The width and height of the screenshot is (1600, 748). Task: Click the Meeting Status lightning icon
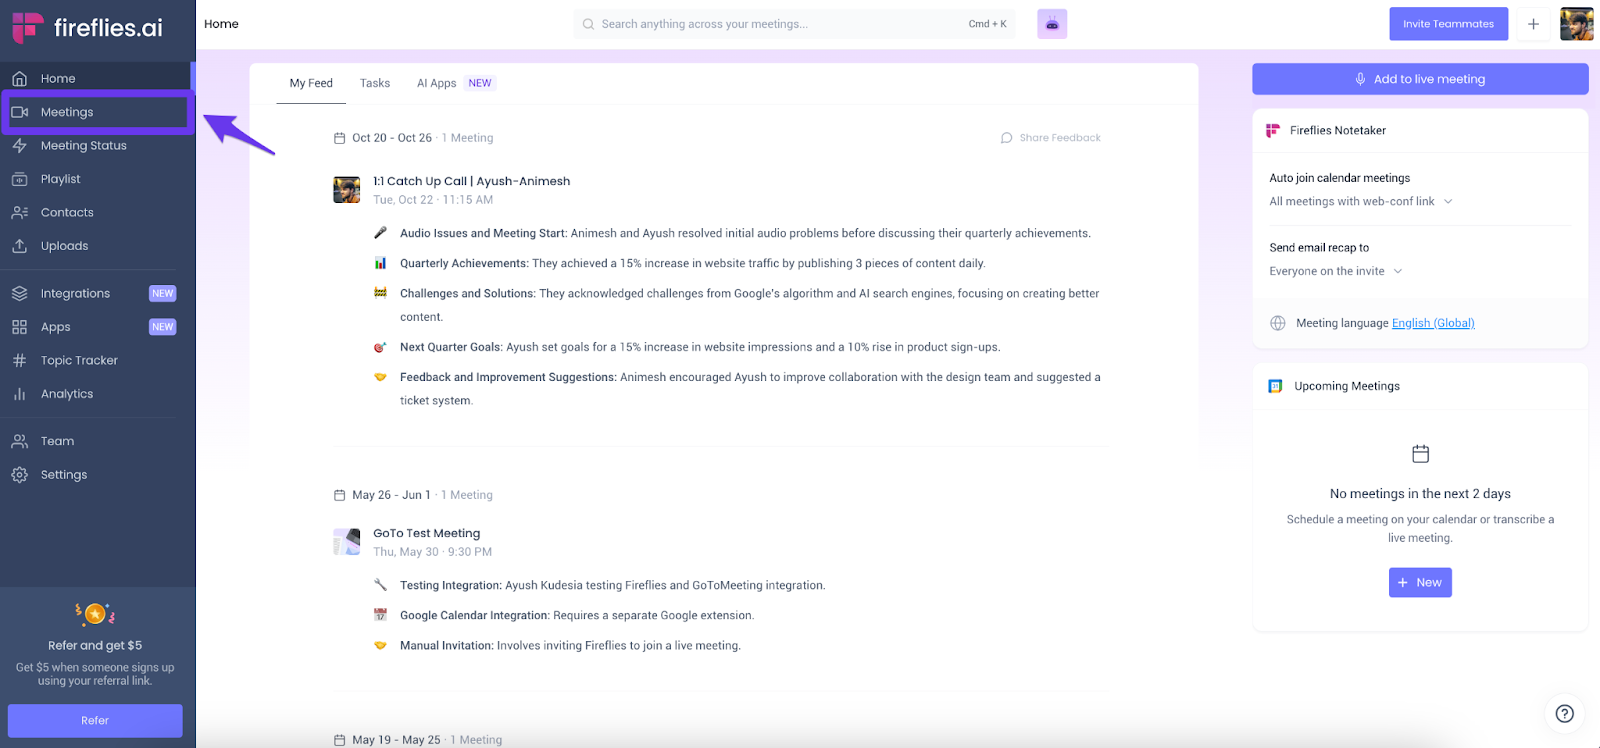tap(19, 146)
